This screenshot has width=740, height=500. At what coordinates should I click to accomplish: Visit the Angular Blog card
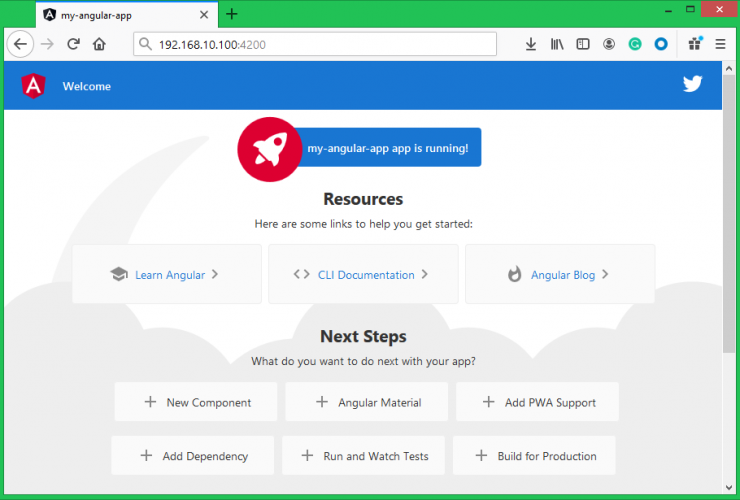(x=560, y=274)
